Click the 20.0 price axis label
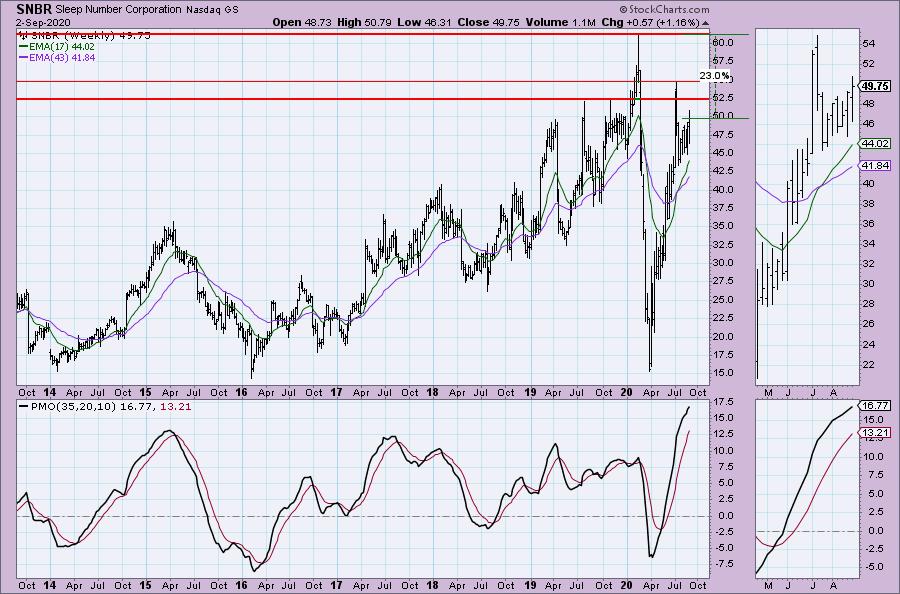 722,336
